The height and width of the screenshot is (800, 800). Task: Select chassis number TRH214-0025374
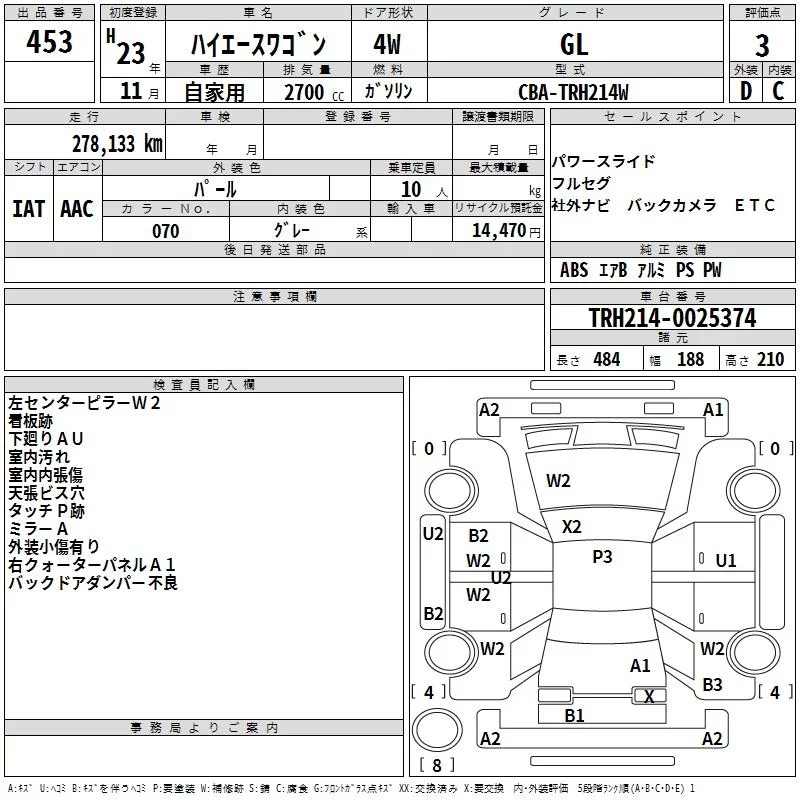pyautogui.click(x=672, y=318)
